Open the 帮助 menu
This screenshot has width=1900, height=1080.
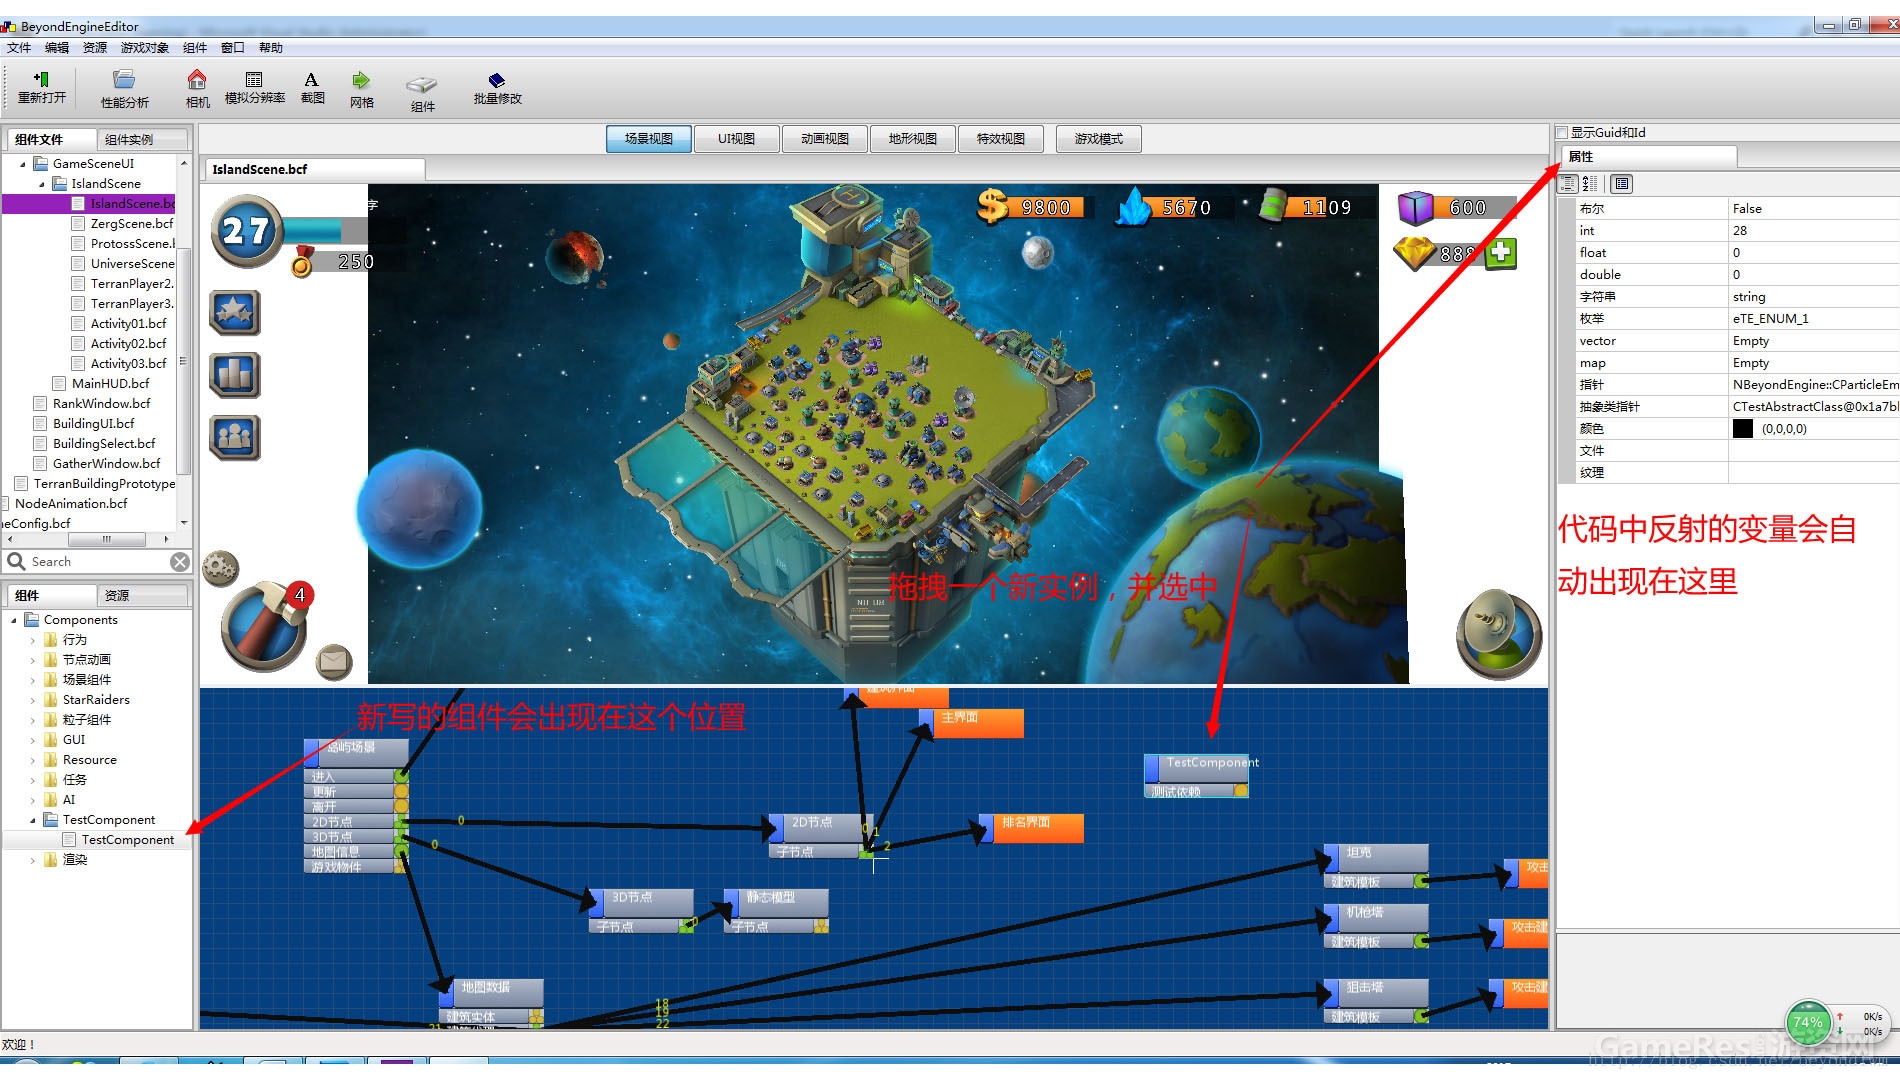[271, 47]
